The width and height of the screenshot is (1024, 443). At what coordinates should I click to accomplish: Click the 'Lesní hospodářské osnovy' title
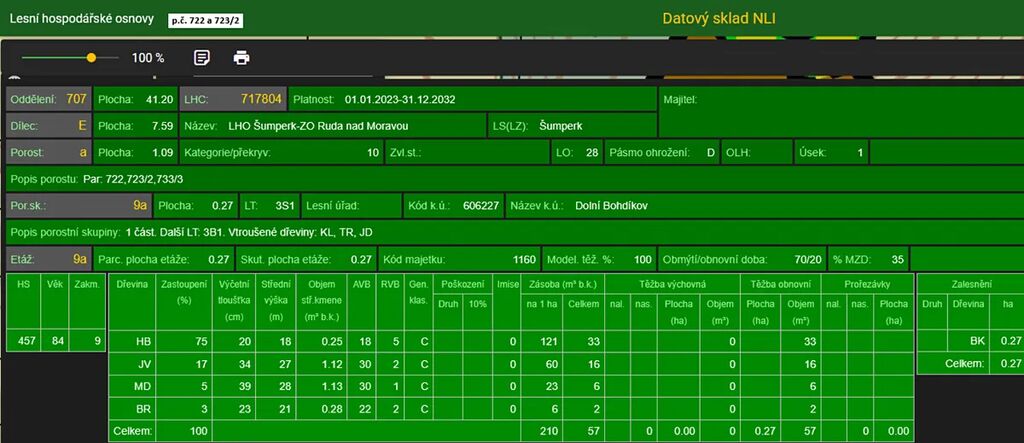tap(81, 19)
